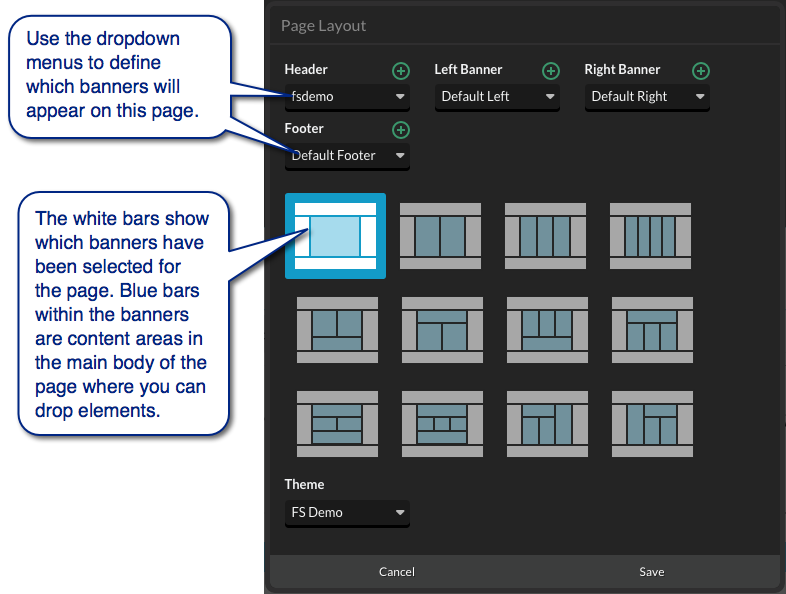Select the three equal columns layout

(545, 236)
